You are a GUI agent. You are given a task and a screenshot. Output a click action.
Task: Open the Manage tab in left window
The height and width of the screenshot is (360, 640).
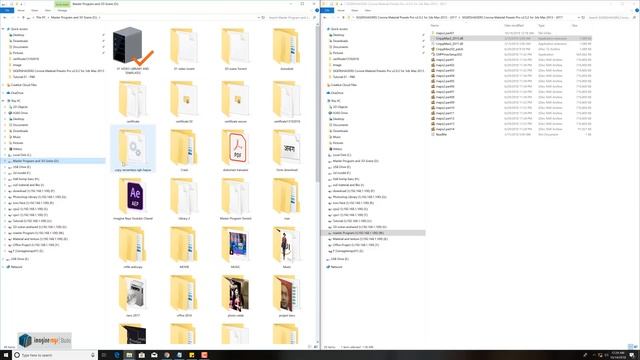coord(62,10)
